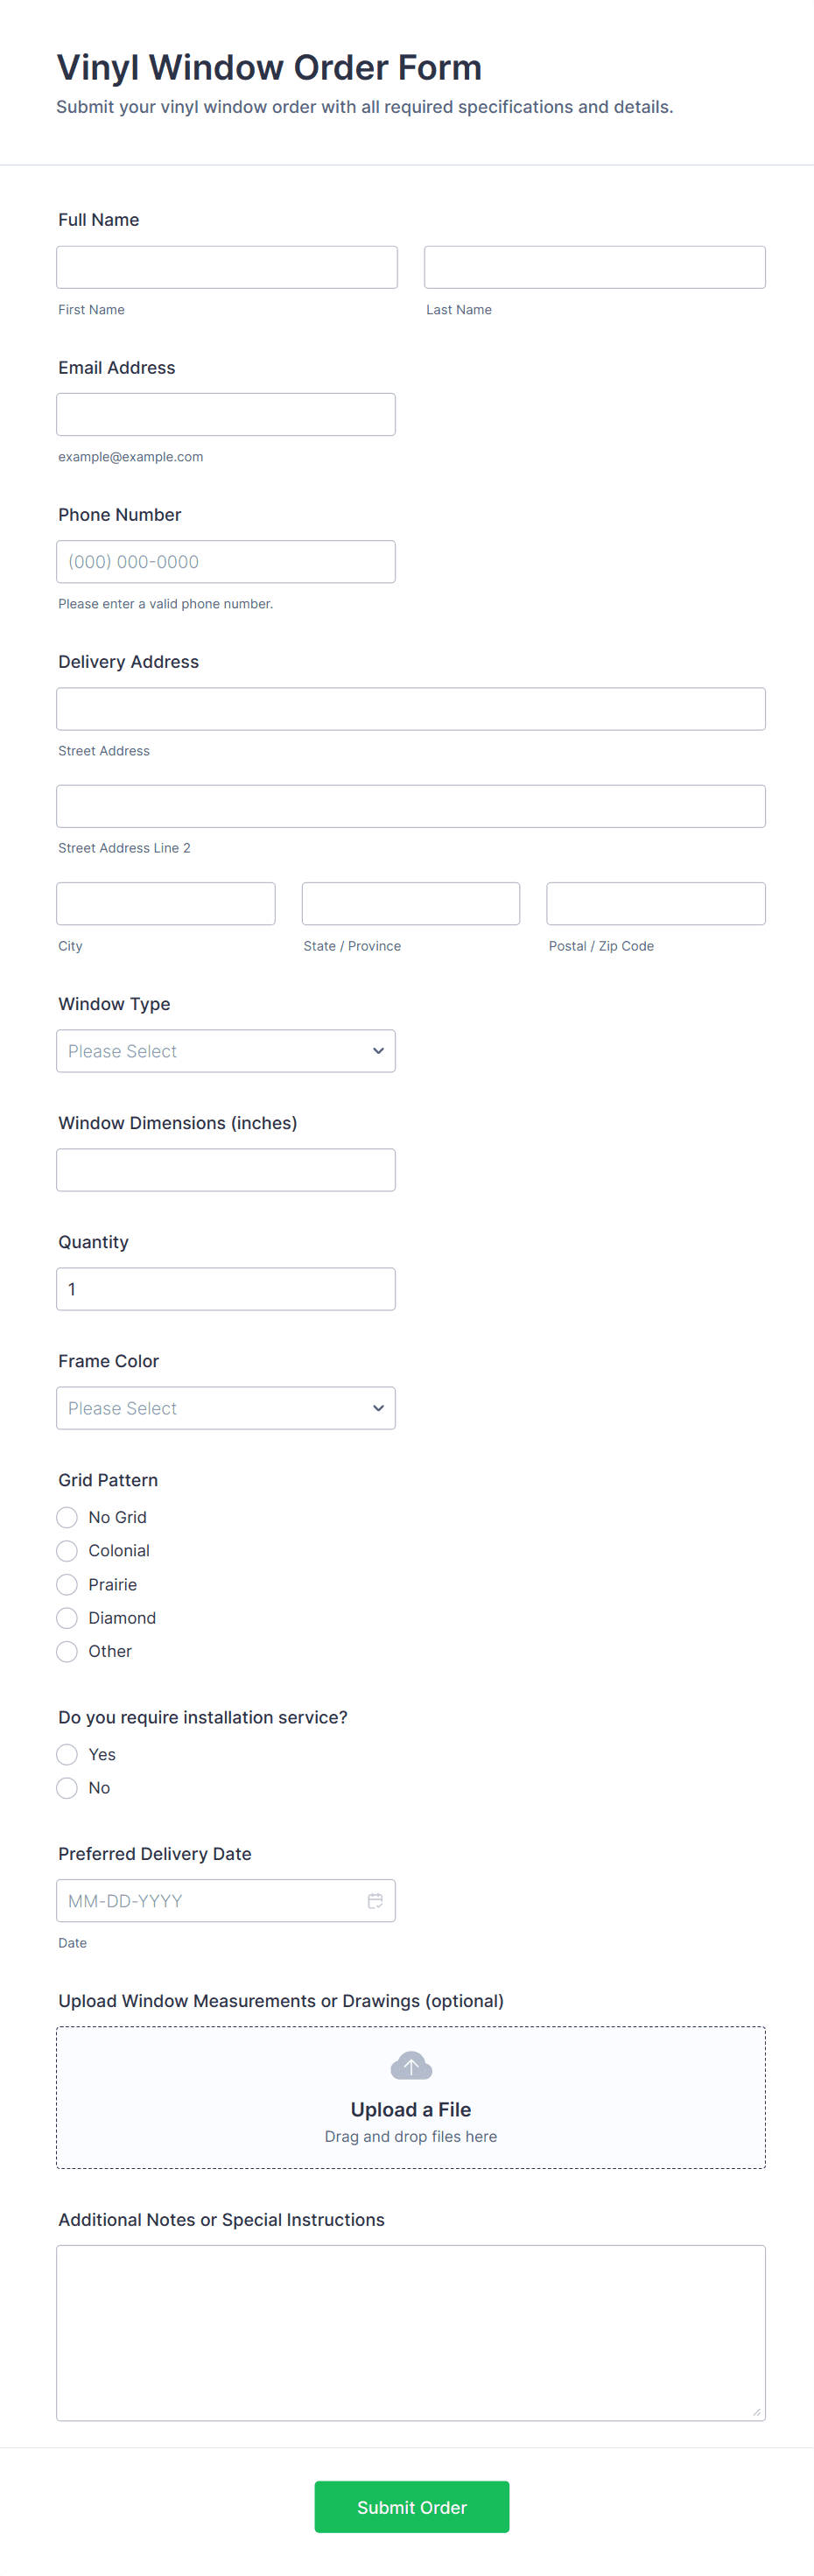This screenshot has width=814, height=2576.
Task: Pick the Diamond grid pattern
Action: click(67, 1618)
